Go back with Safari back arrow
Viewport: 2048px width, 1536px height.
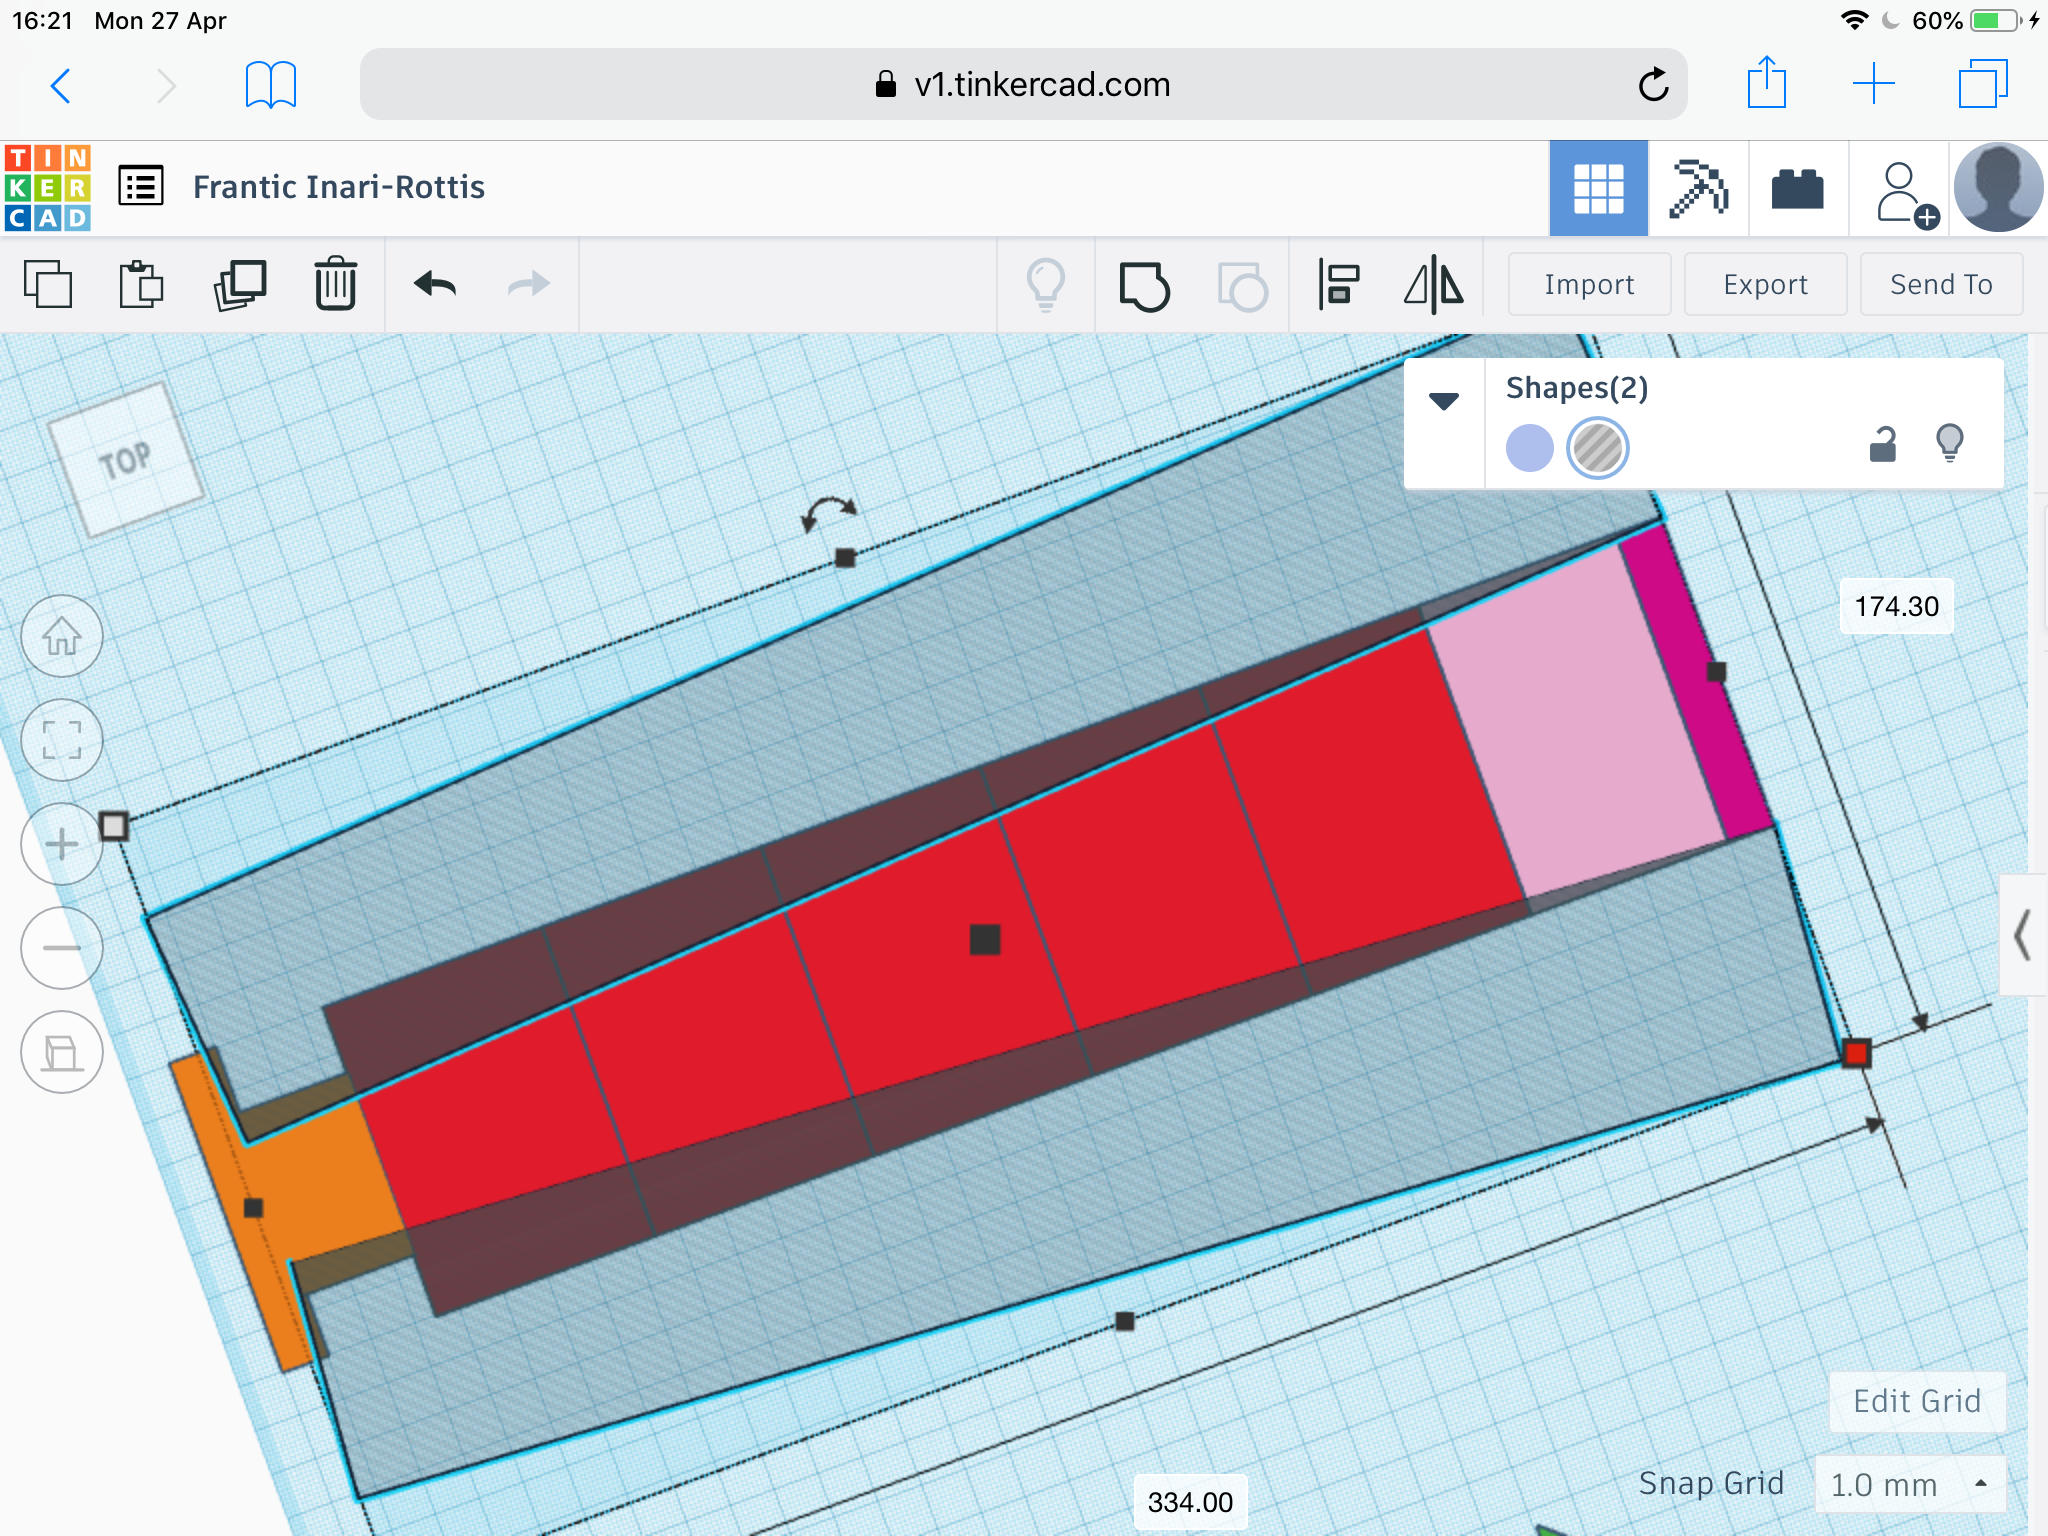pos(61,85)
